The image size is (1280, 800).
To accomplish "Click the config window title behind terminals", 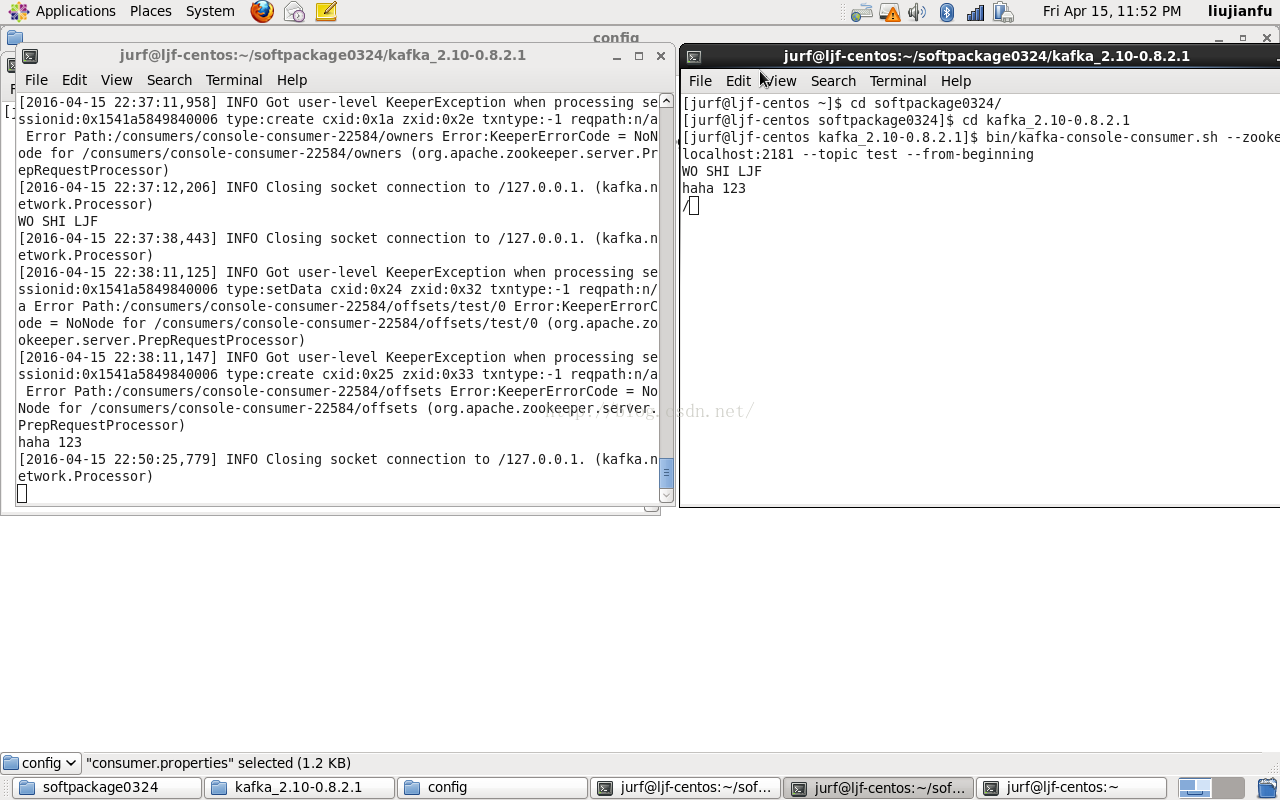I will [x=616, y=37].
